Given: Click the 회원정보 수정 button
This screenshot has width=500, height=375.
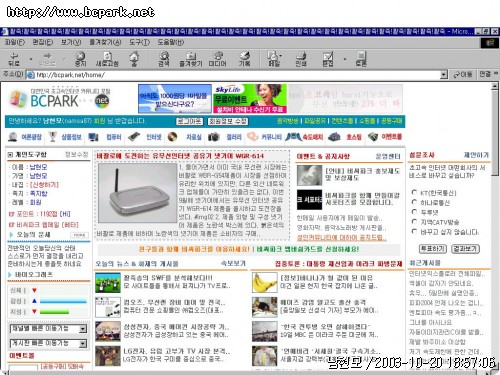Looking at the screenshot, I should tap(228, 121).
